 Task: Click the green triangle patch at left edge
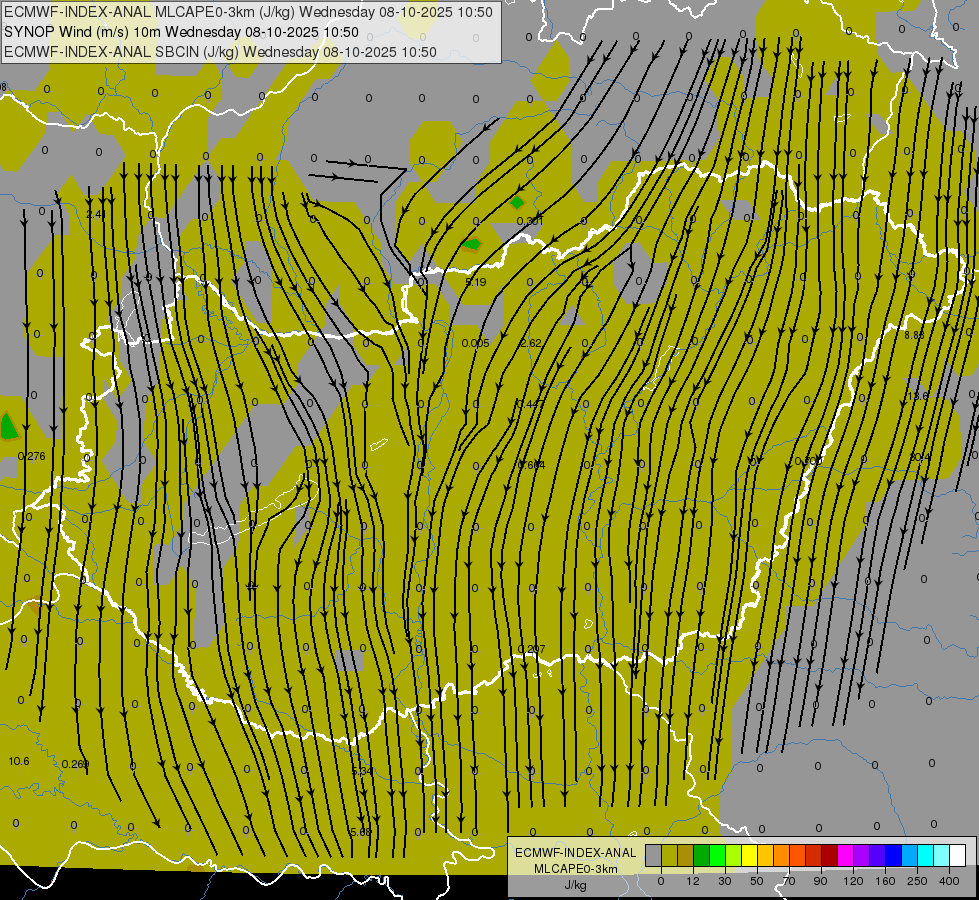click(x=8, y=426)
